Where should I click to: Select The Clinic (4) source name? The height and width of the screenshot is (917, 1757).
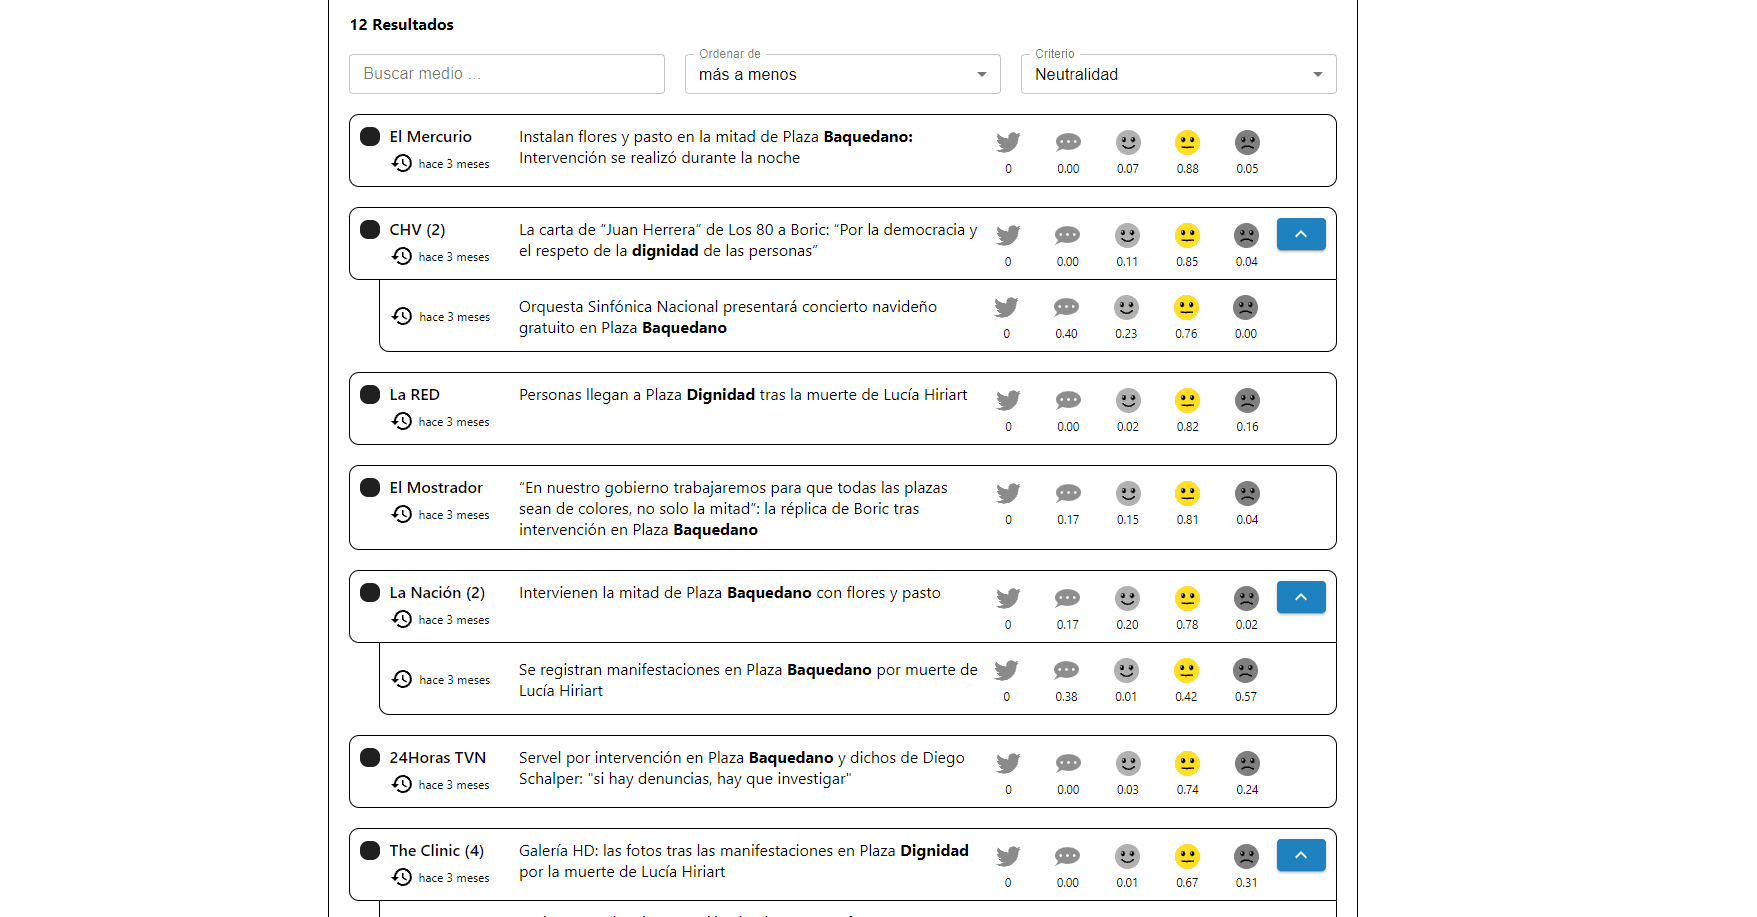pos(436,851)
